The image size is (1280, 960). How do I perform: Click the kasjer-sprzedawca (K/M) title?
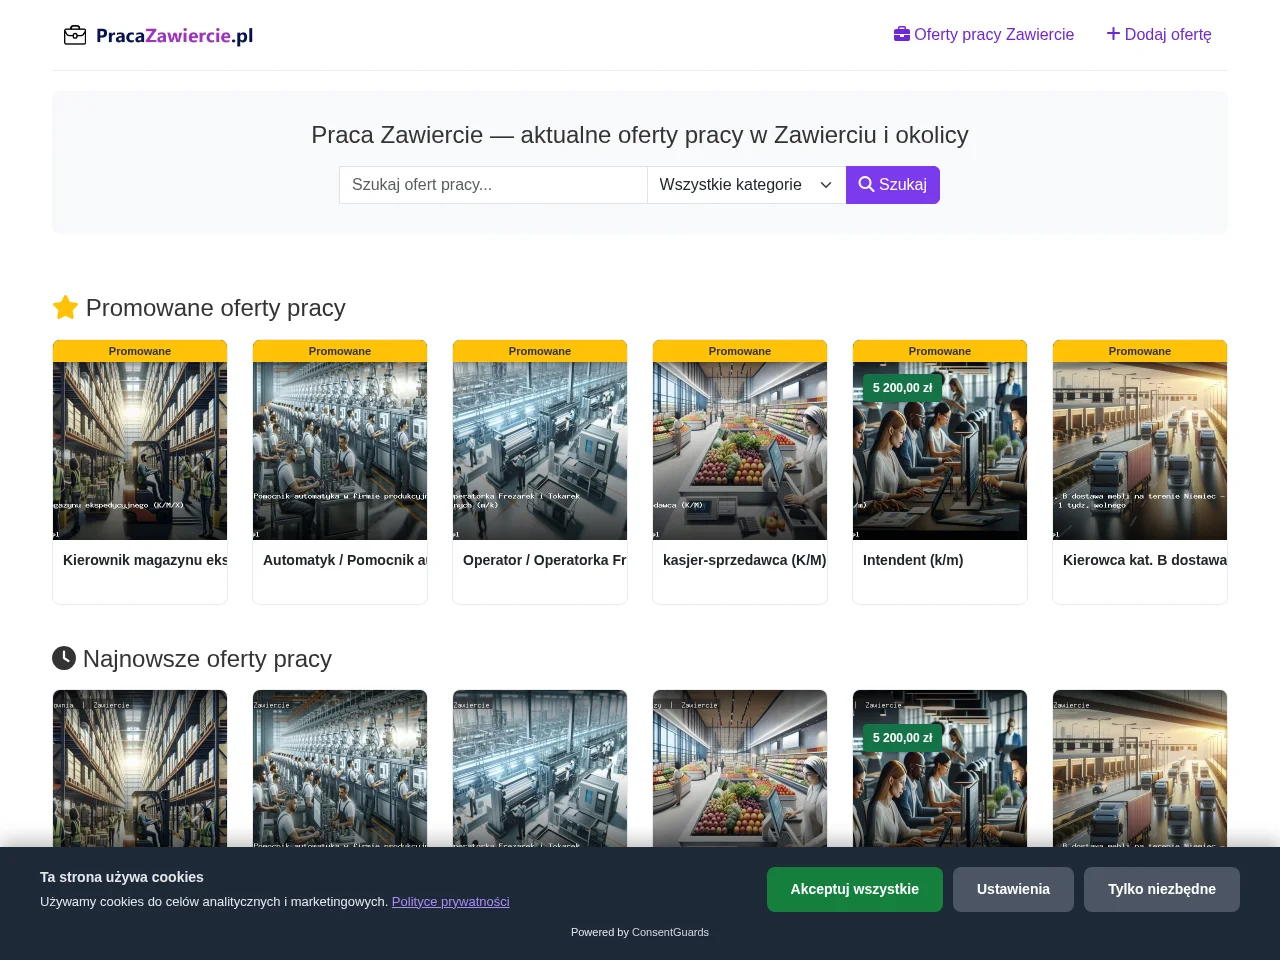(745, 560)
